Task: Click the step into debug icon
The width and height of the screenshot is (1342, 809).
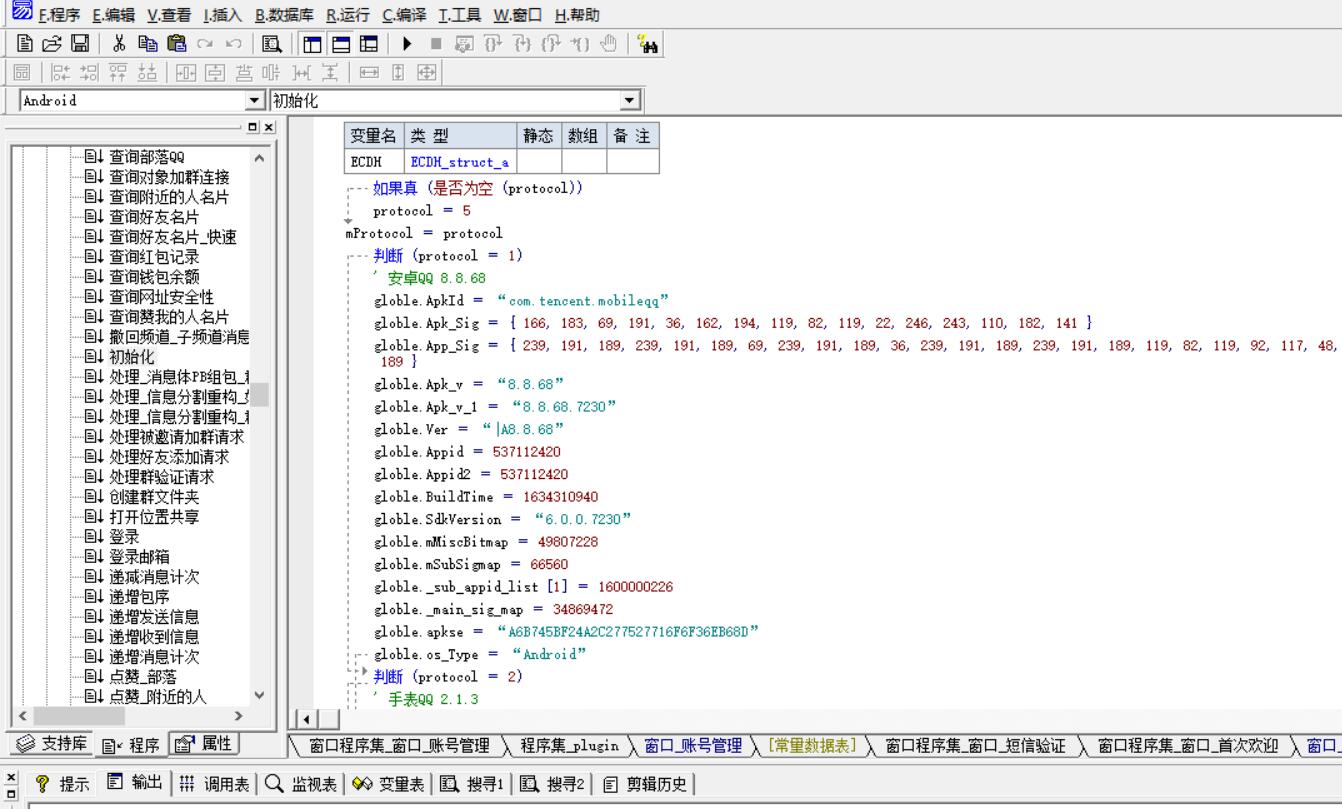Action: click(x=523, y=44)
